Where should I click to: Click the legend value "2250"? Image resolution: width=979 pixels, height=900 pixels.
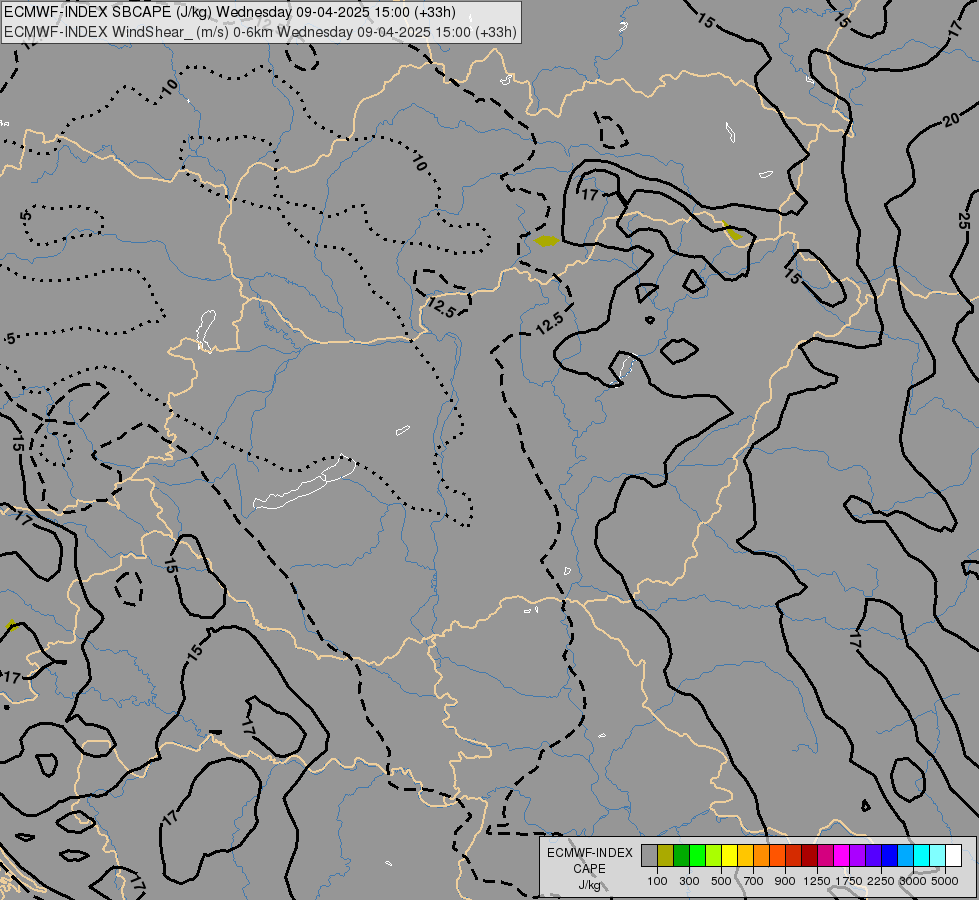(881, 881)
